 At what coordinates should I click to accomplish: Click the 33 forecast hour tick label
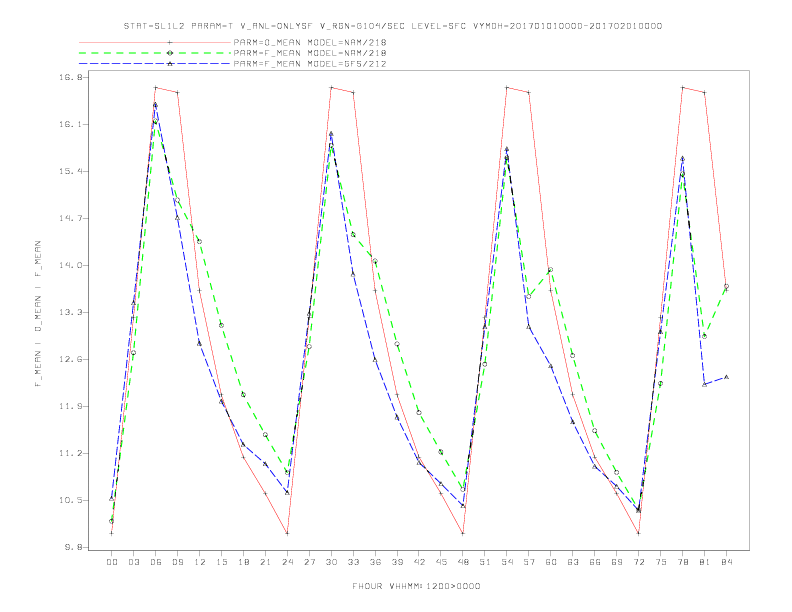coord(353,562)
